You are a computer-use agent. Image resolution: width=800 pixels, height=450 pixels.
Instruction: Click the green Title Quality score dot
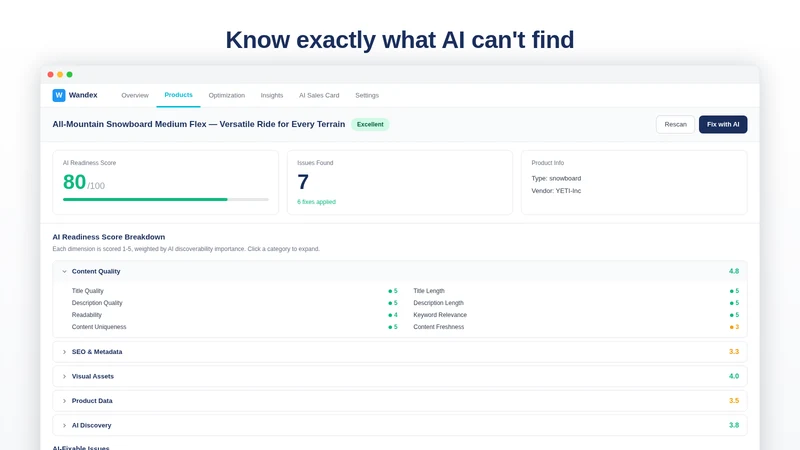click(x=390, y=291)
